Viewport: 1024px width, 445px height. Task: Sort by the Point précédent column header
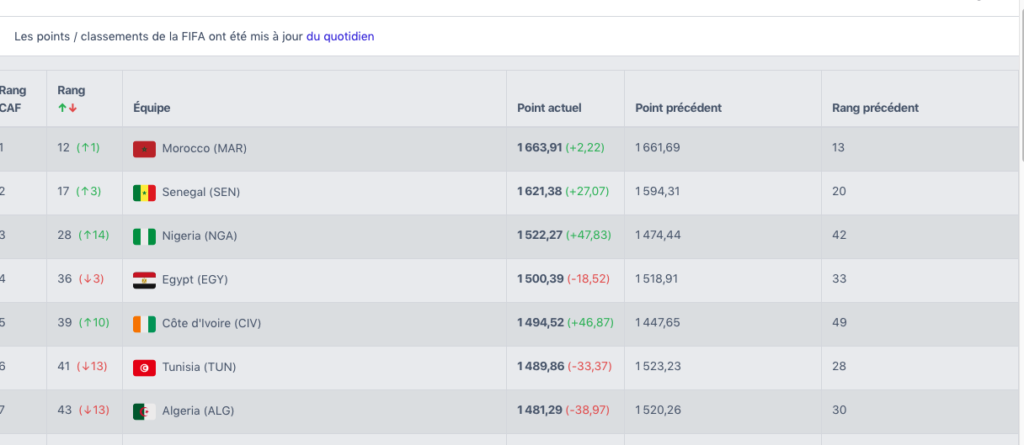point(678,108)
